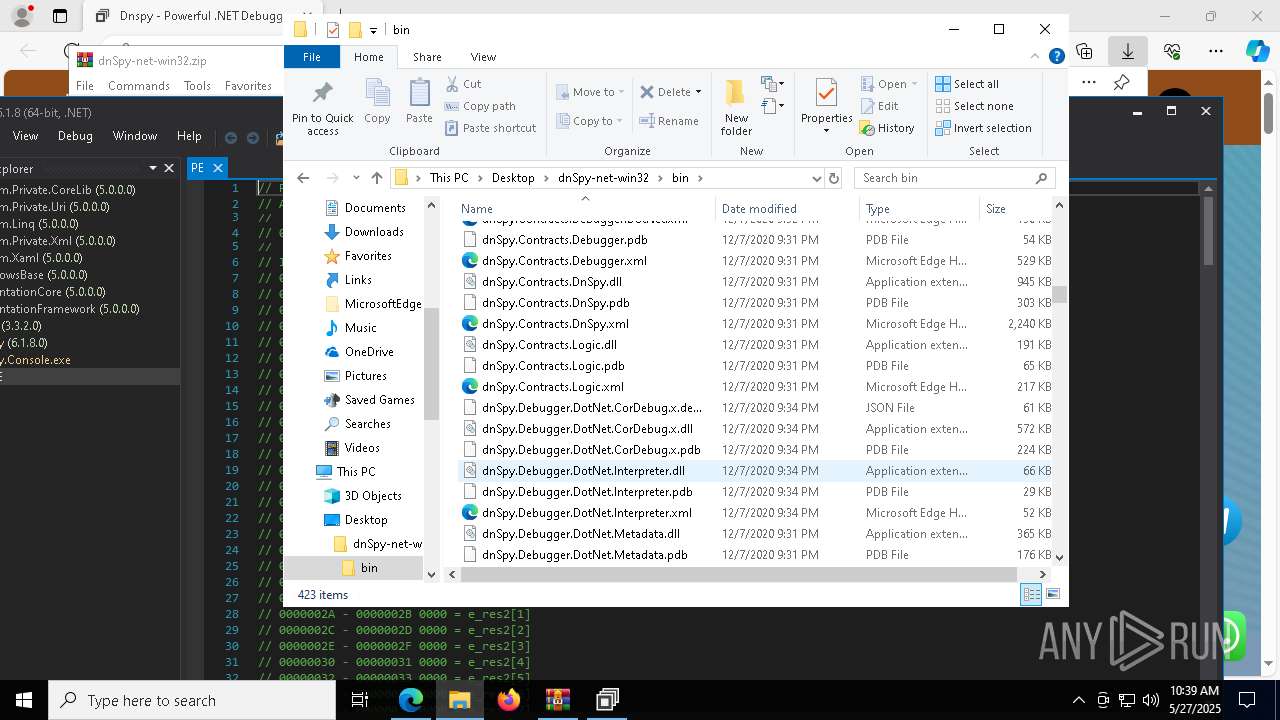Open address bar history dropdown
This screenshot has height=720, width=1280.
click(x=816, y=178)
